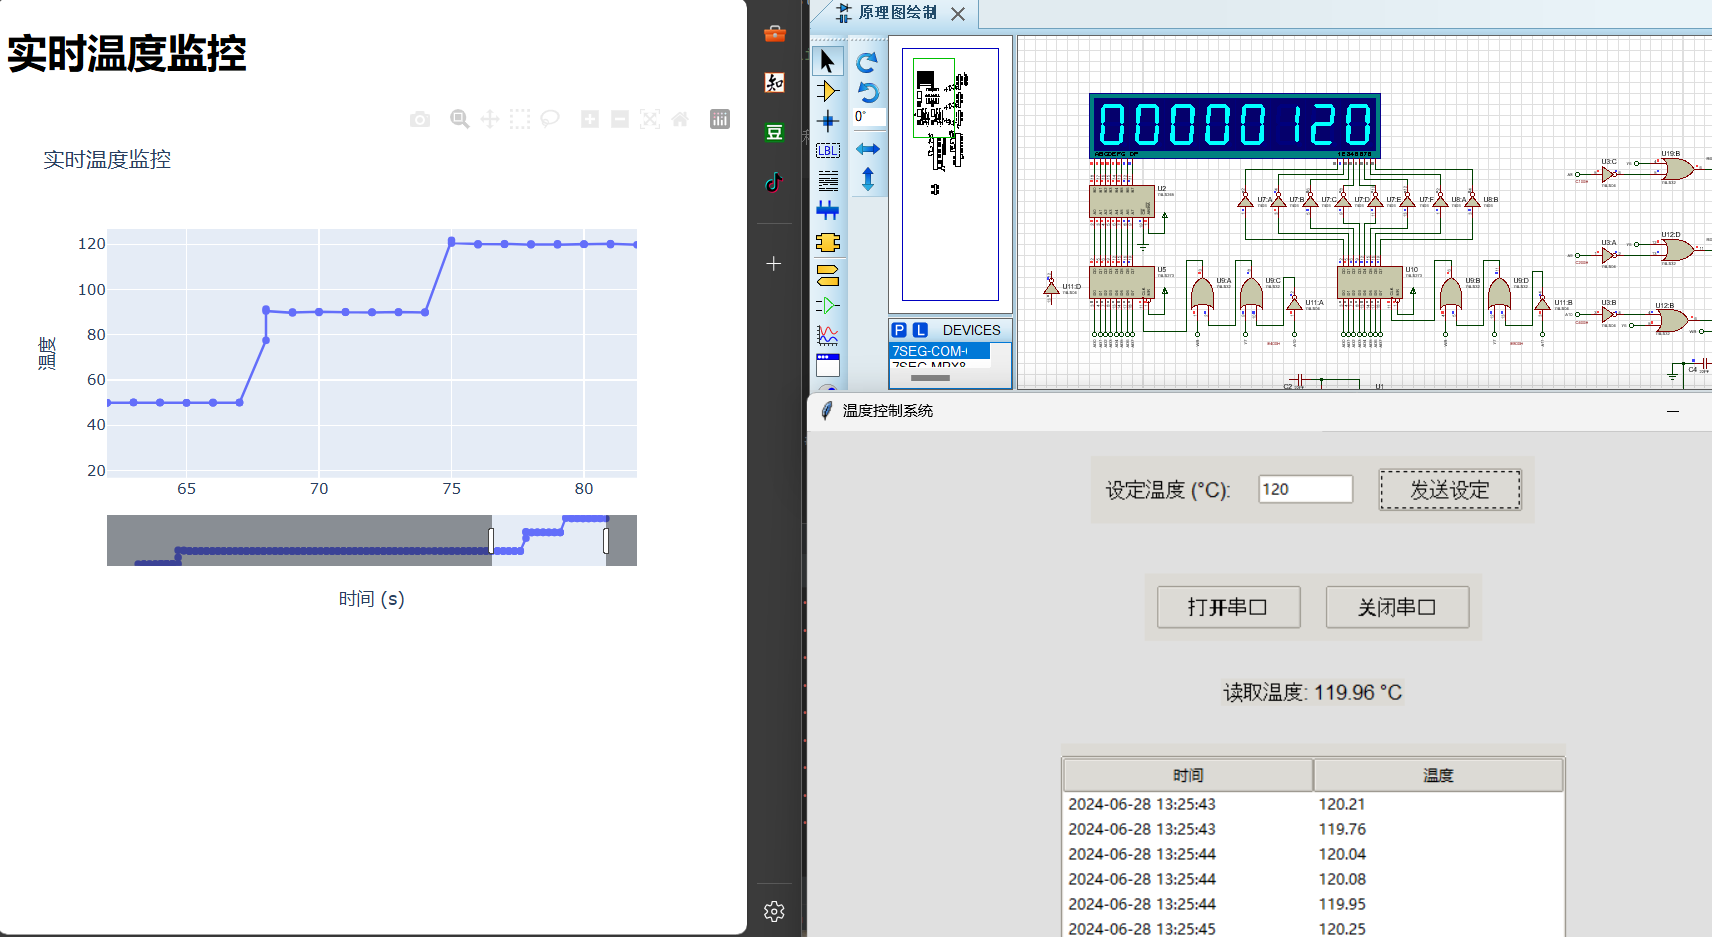1712x937 pixels.
Task: Click the device list horizontal scrollbar
Action: coord(930,378)
